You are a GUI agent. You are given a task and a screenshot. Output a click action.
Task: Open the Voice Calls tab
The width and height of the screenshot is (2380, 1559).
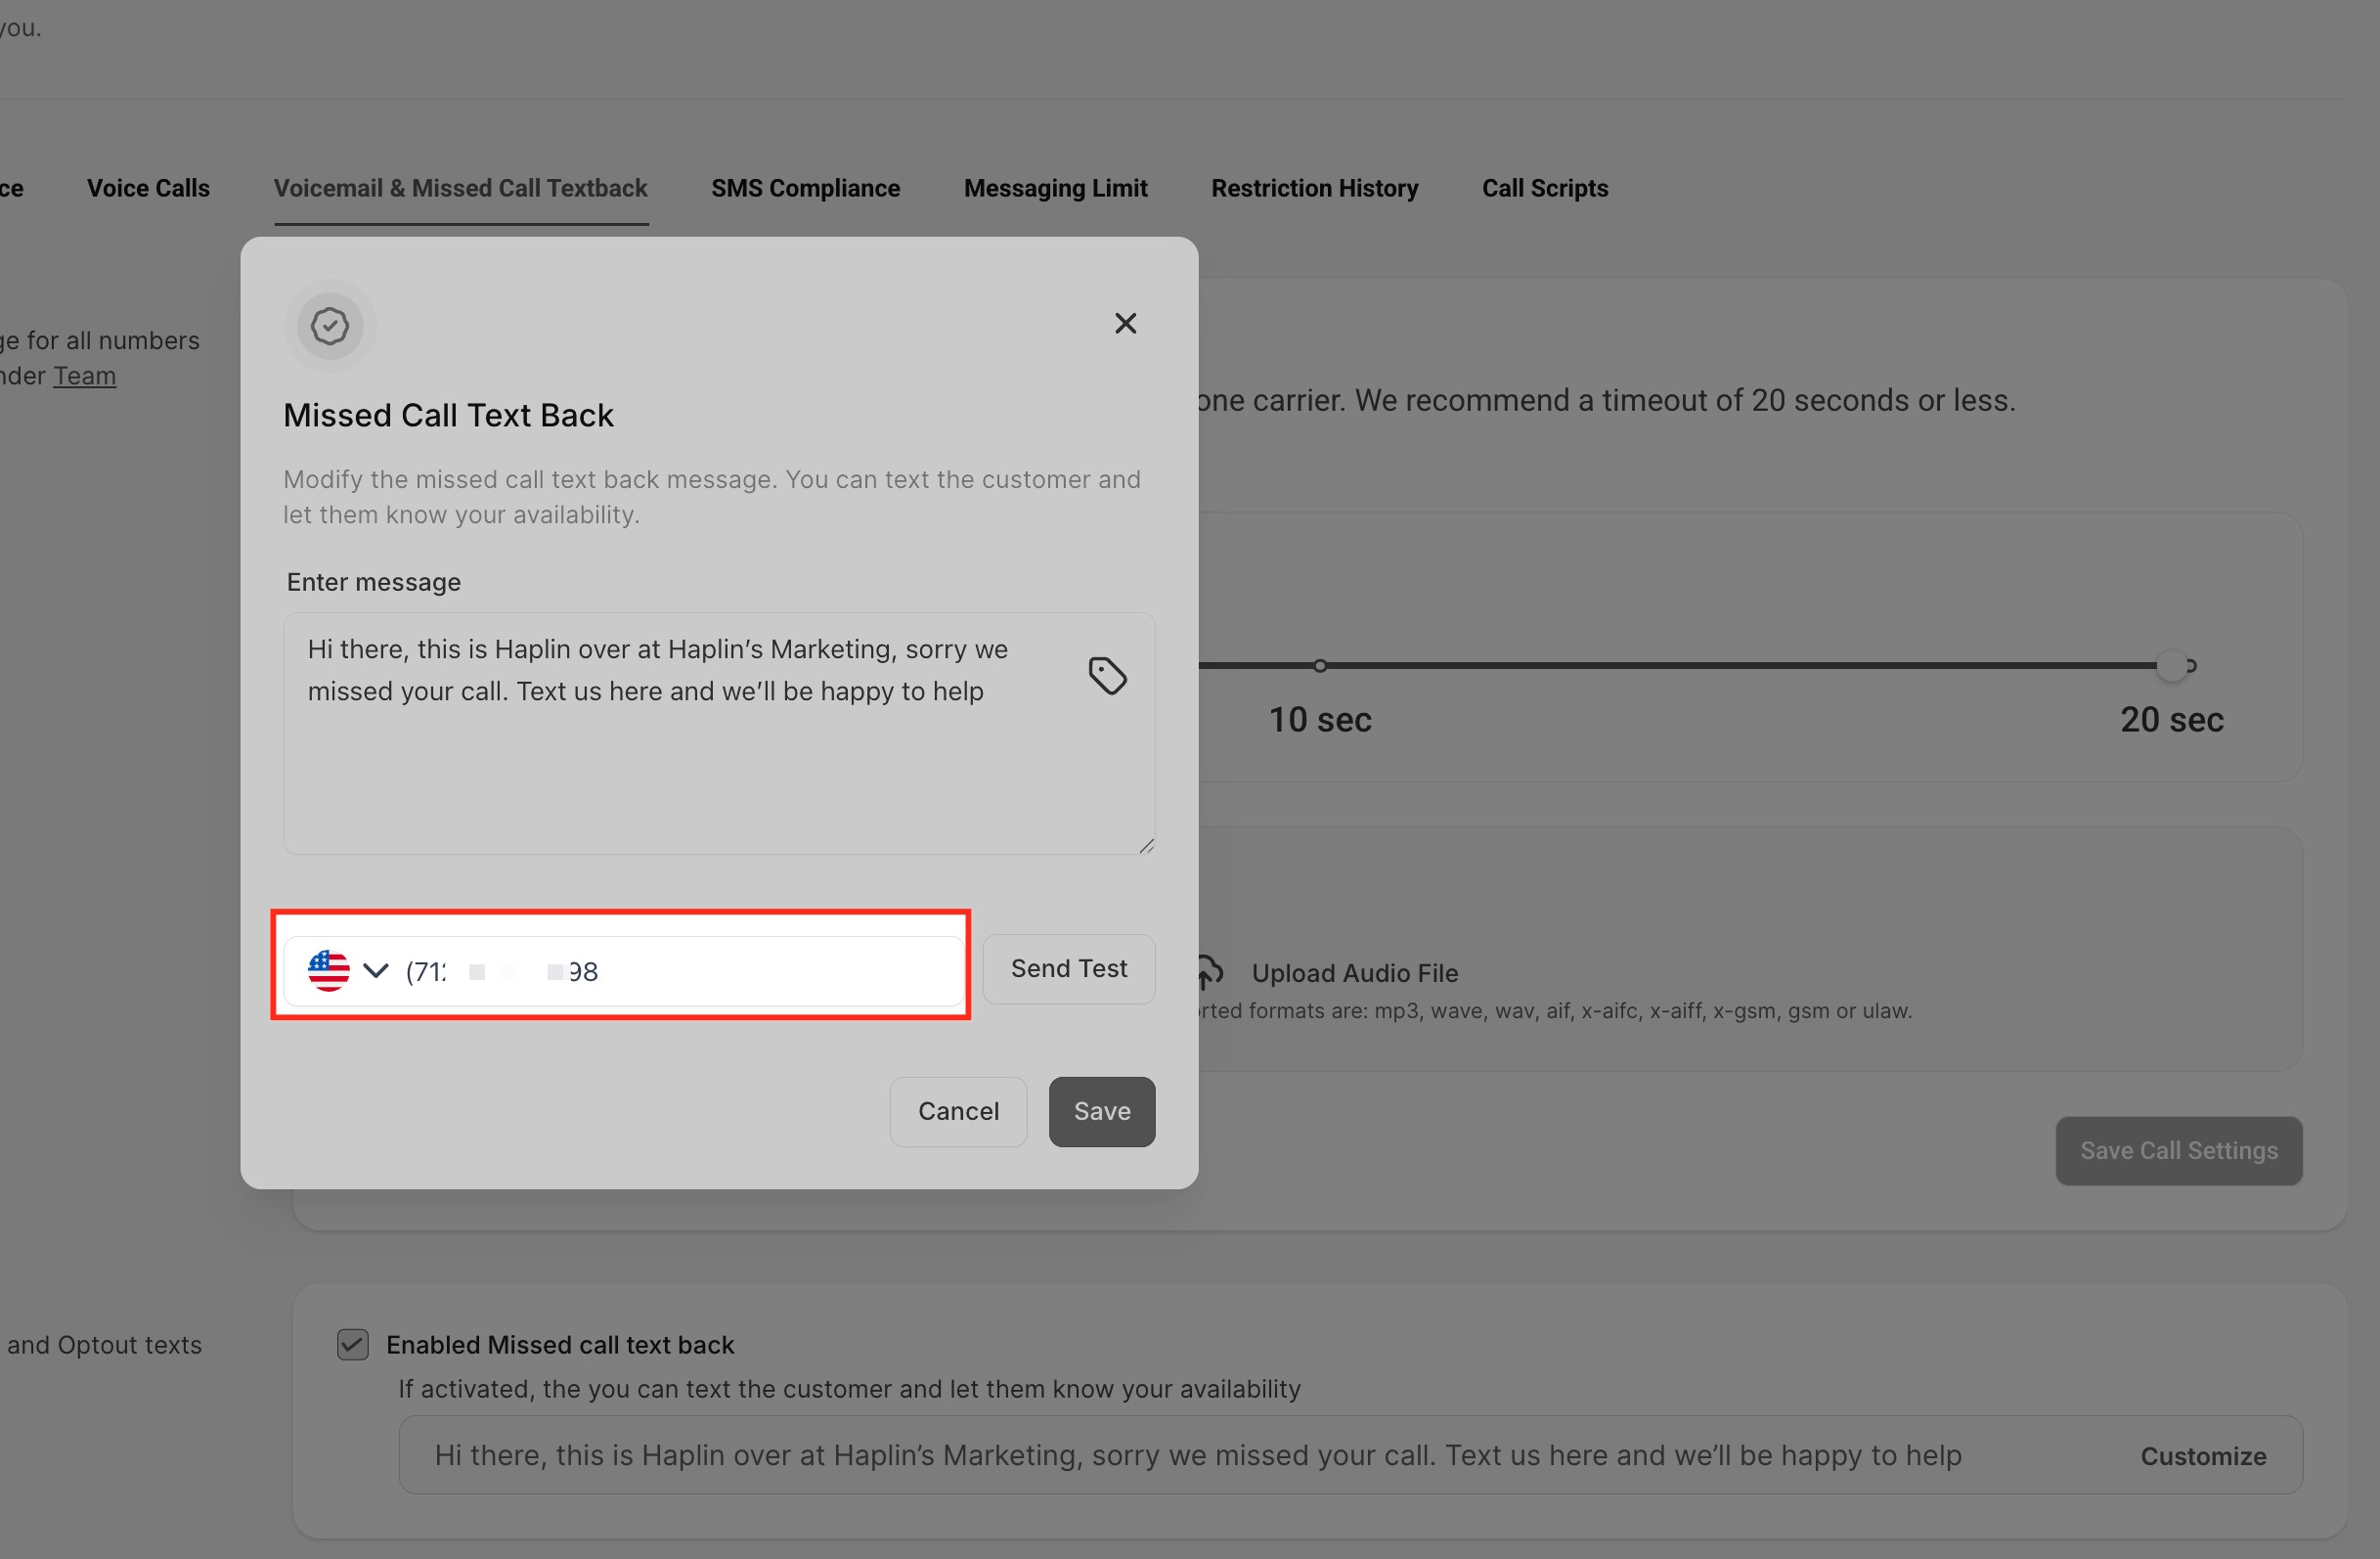[x=148, y=188]
